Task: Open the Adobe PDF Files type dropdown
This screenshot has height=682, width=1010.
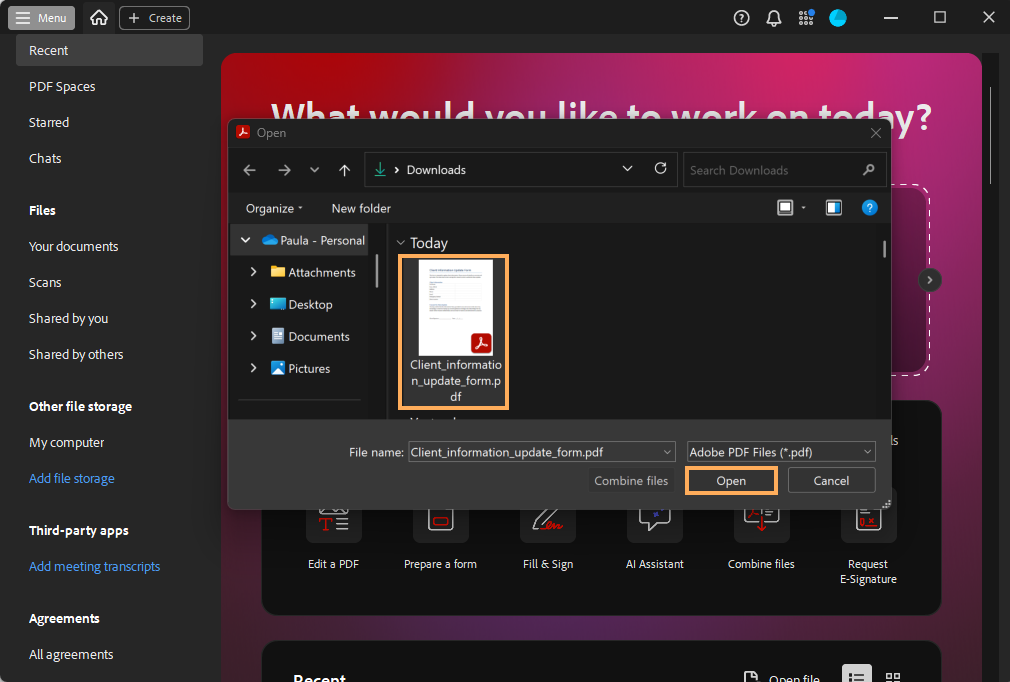Action: (x=781, y=452)
